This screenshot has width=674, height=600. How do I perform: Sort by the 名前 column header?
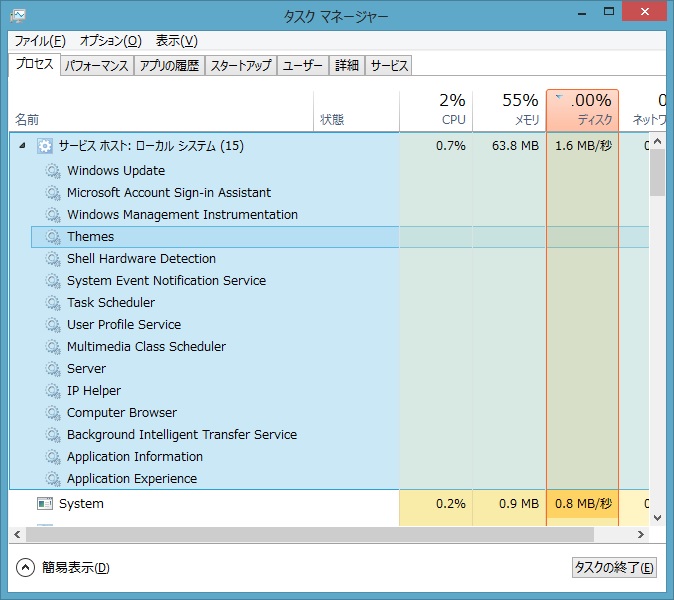[161, 111]
